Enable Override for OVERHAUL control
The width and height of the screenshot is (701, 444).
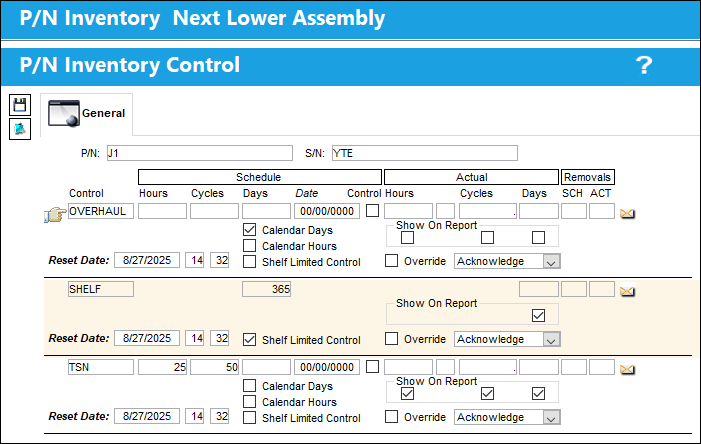pos(392,260)
